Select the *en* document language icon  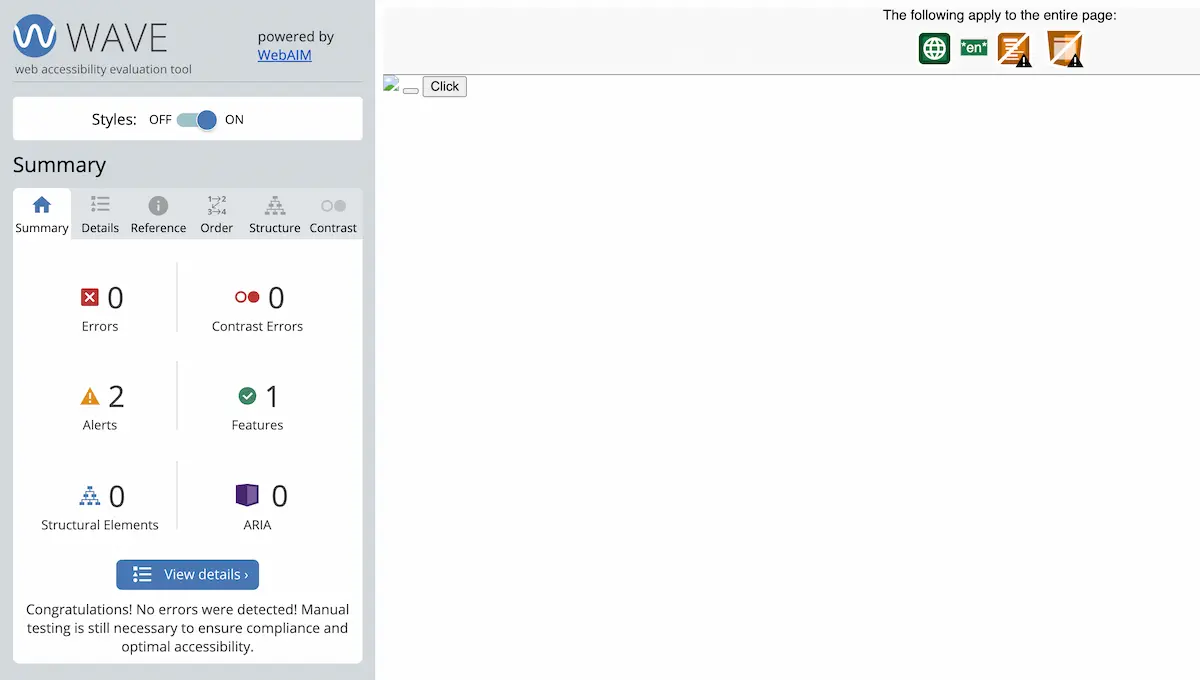(x=973, y=47)
